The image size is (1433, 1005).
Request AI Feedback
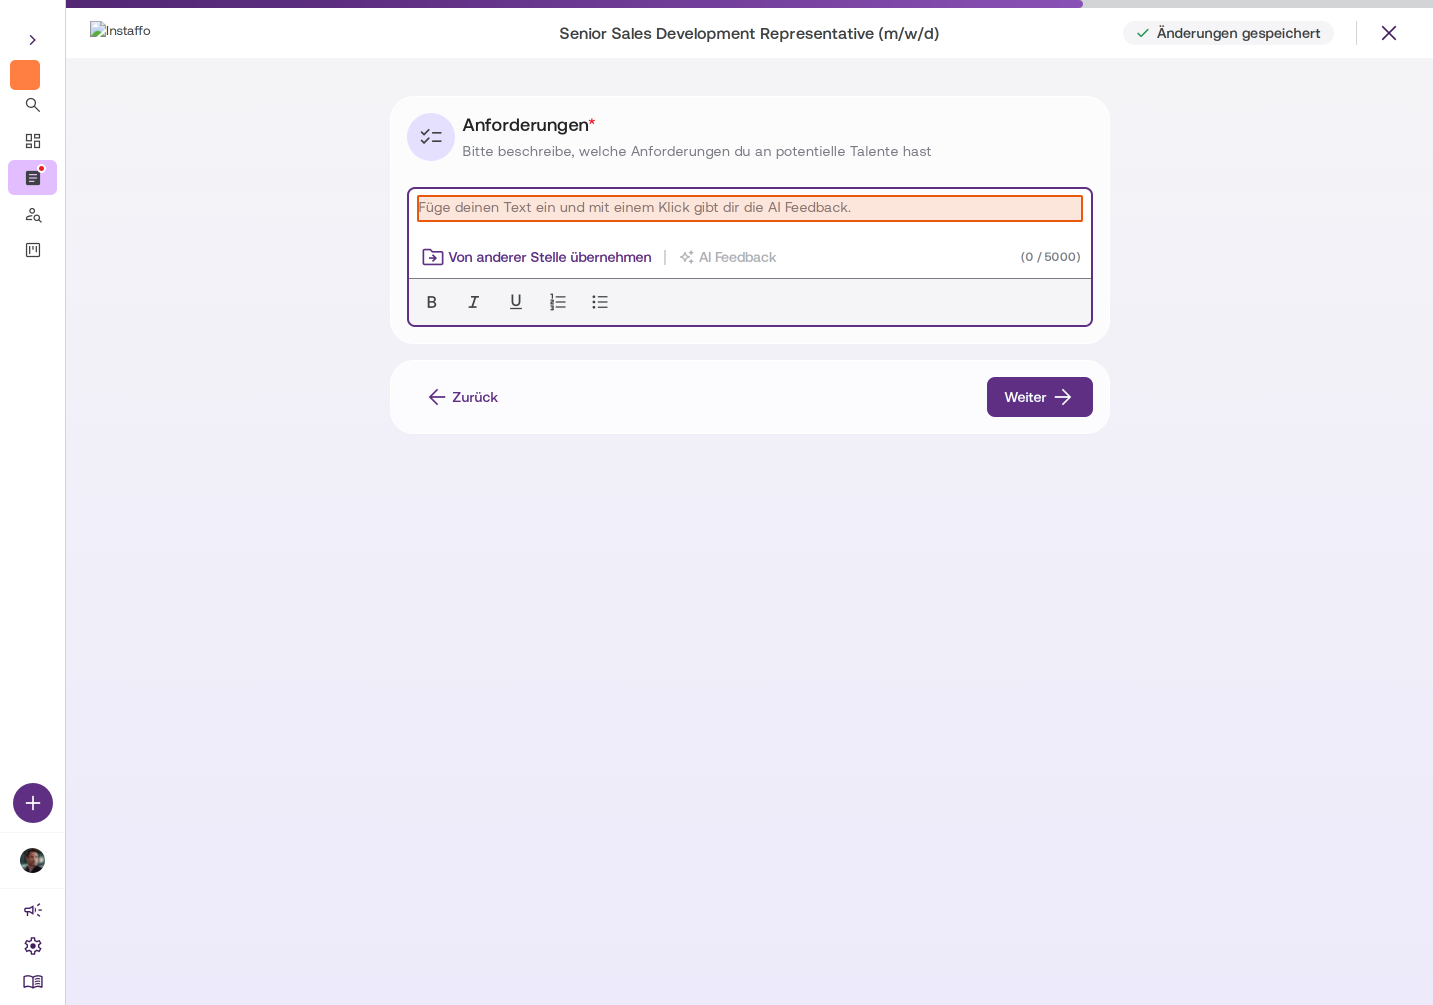[x=728, y=257]
